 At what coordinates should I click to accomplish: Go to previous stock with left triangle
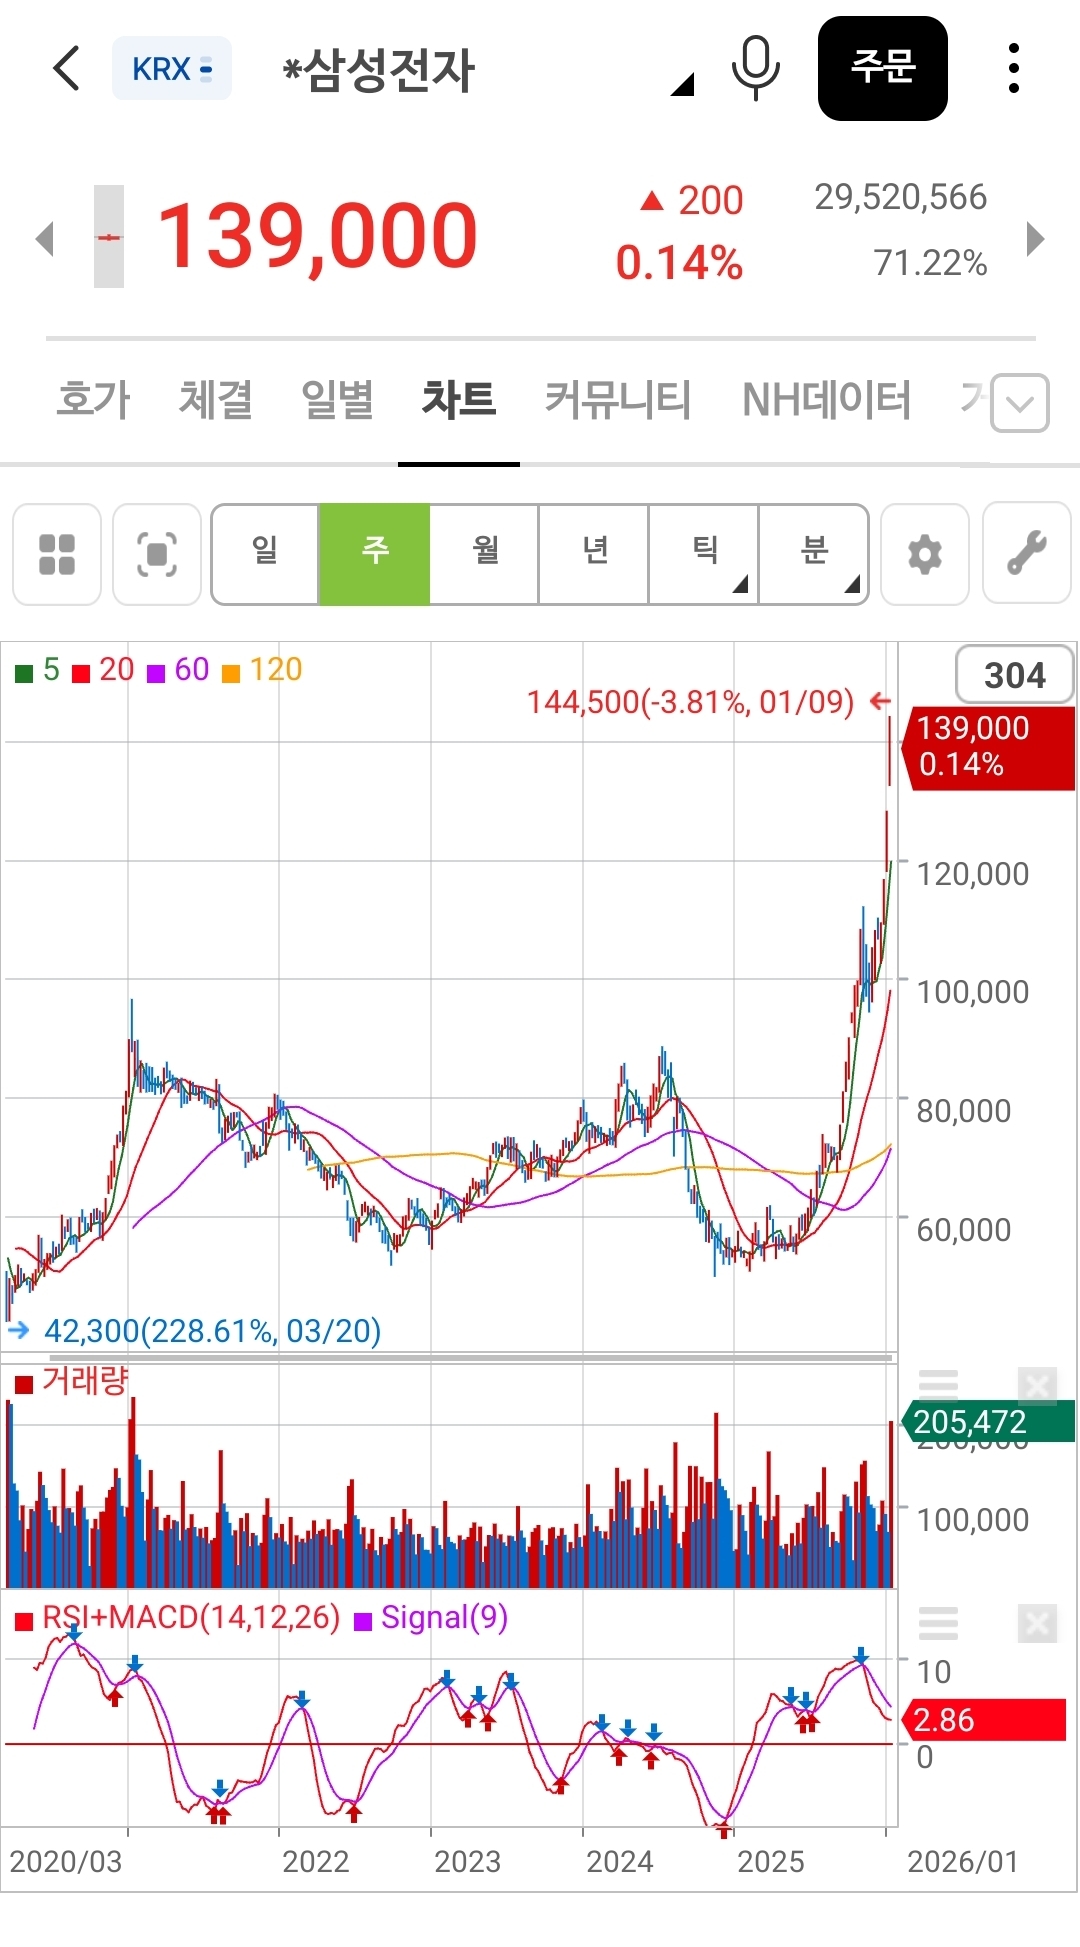coord(44,238)
